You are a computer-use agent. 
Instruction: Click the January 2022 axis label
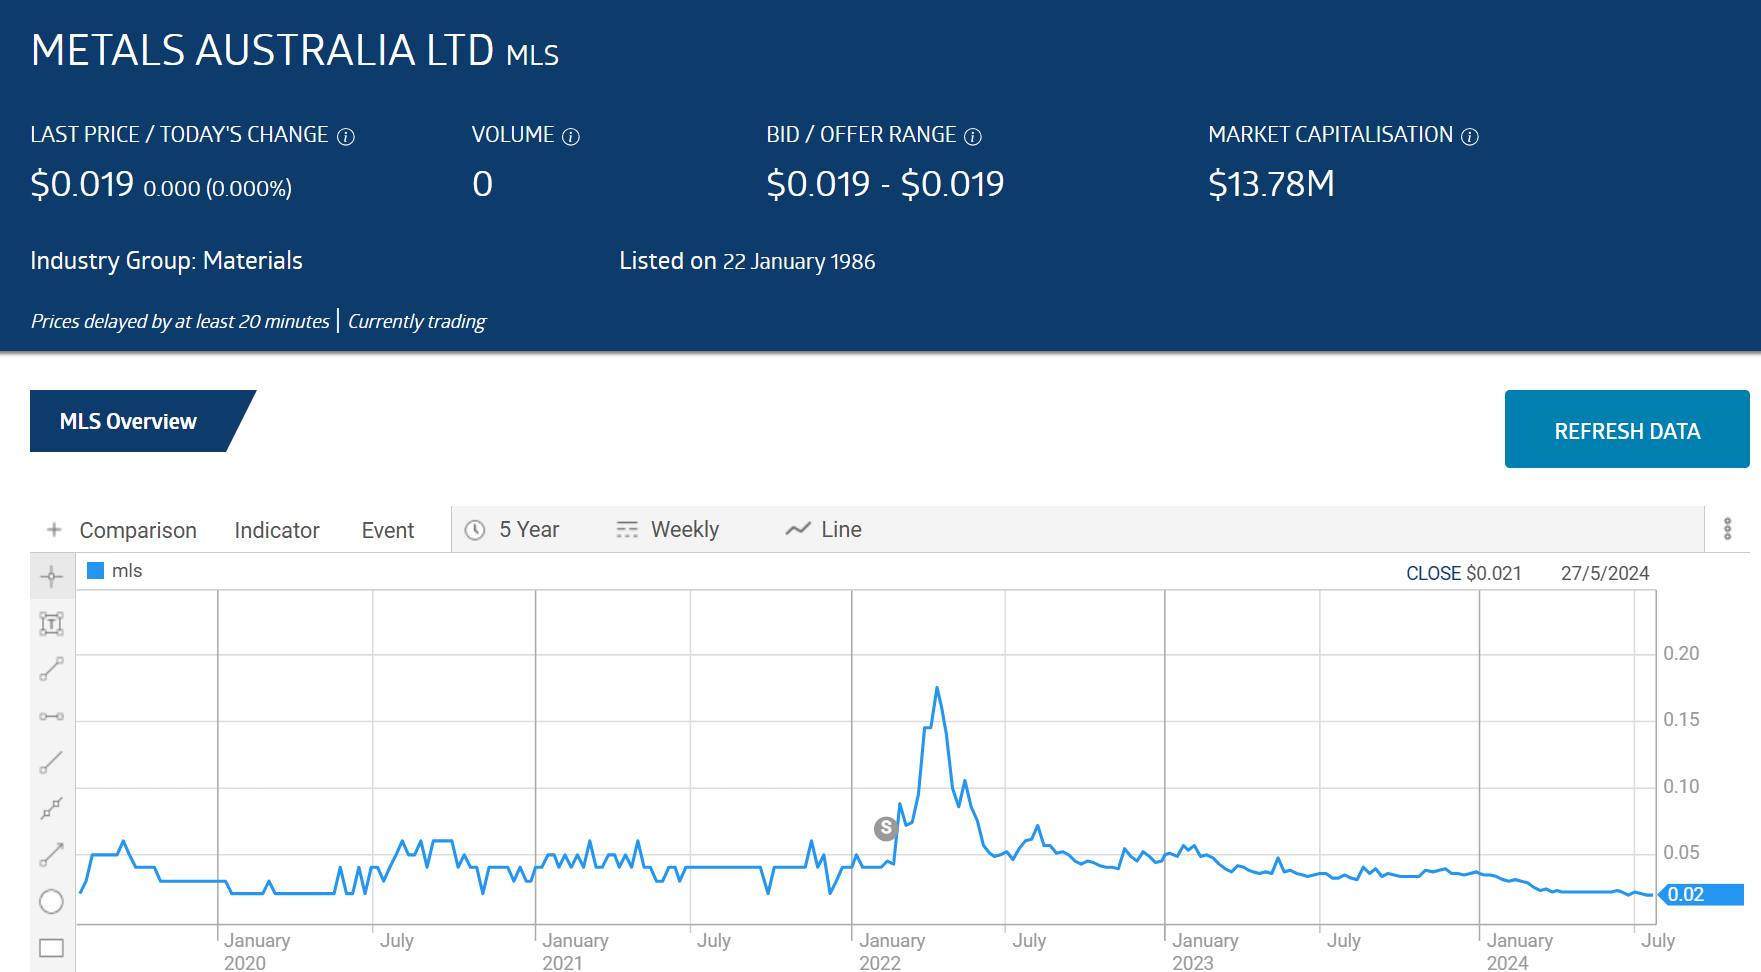[x=892, y=951]
